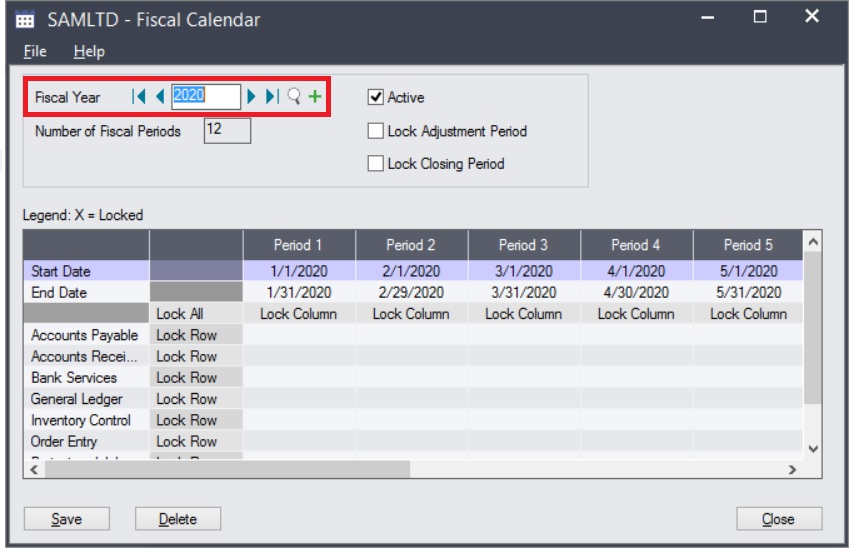This screenshot has width=854, height=553.
Task: Enable Lock Closing Period
Action: click(x=375, y=163)
